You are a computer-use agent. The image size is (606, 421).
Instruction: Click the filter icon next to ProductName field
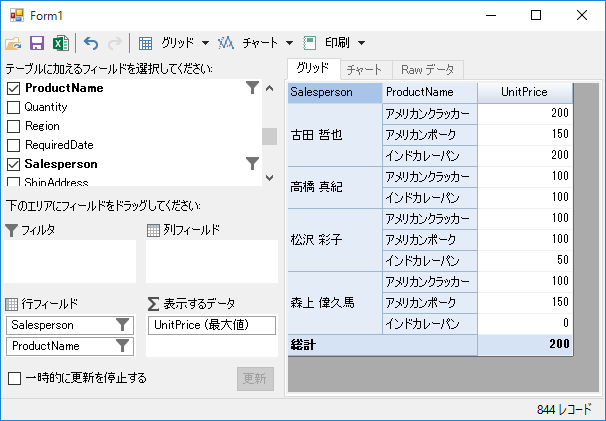pos(253,88)
